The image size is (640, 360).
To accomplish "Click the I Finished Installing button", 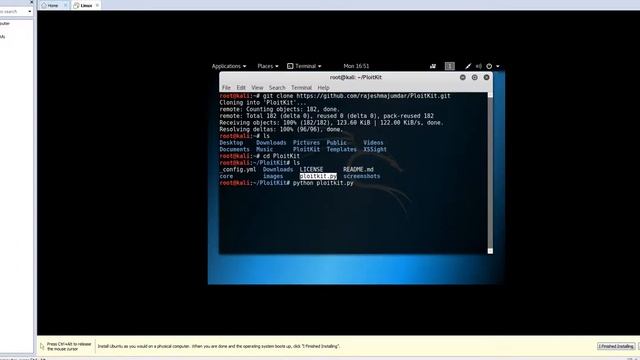I will (x=616, y=346).
